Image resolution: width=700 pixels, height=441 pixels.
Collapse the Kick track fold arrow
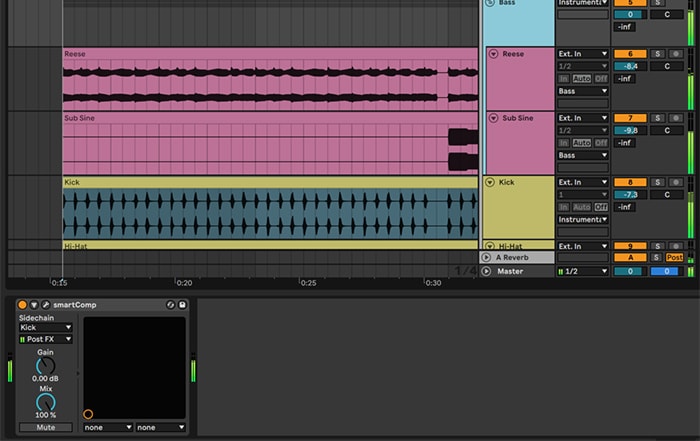pyautogui.click(x=490, y=182)
